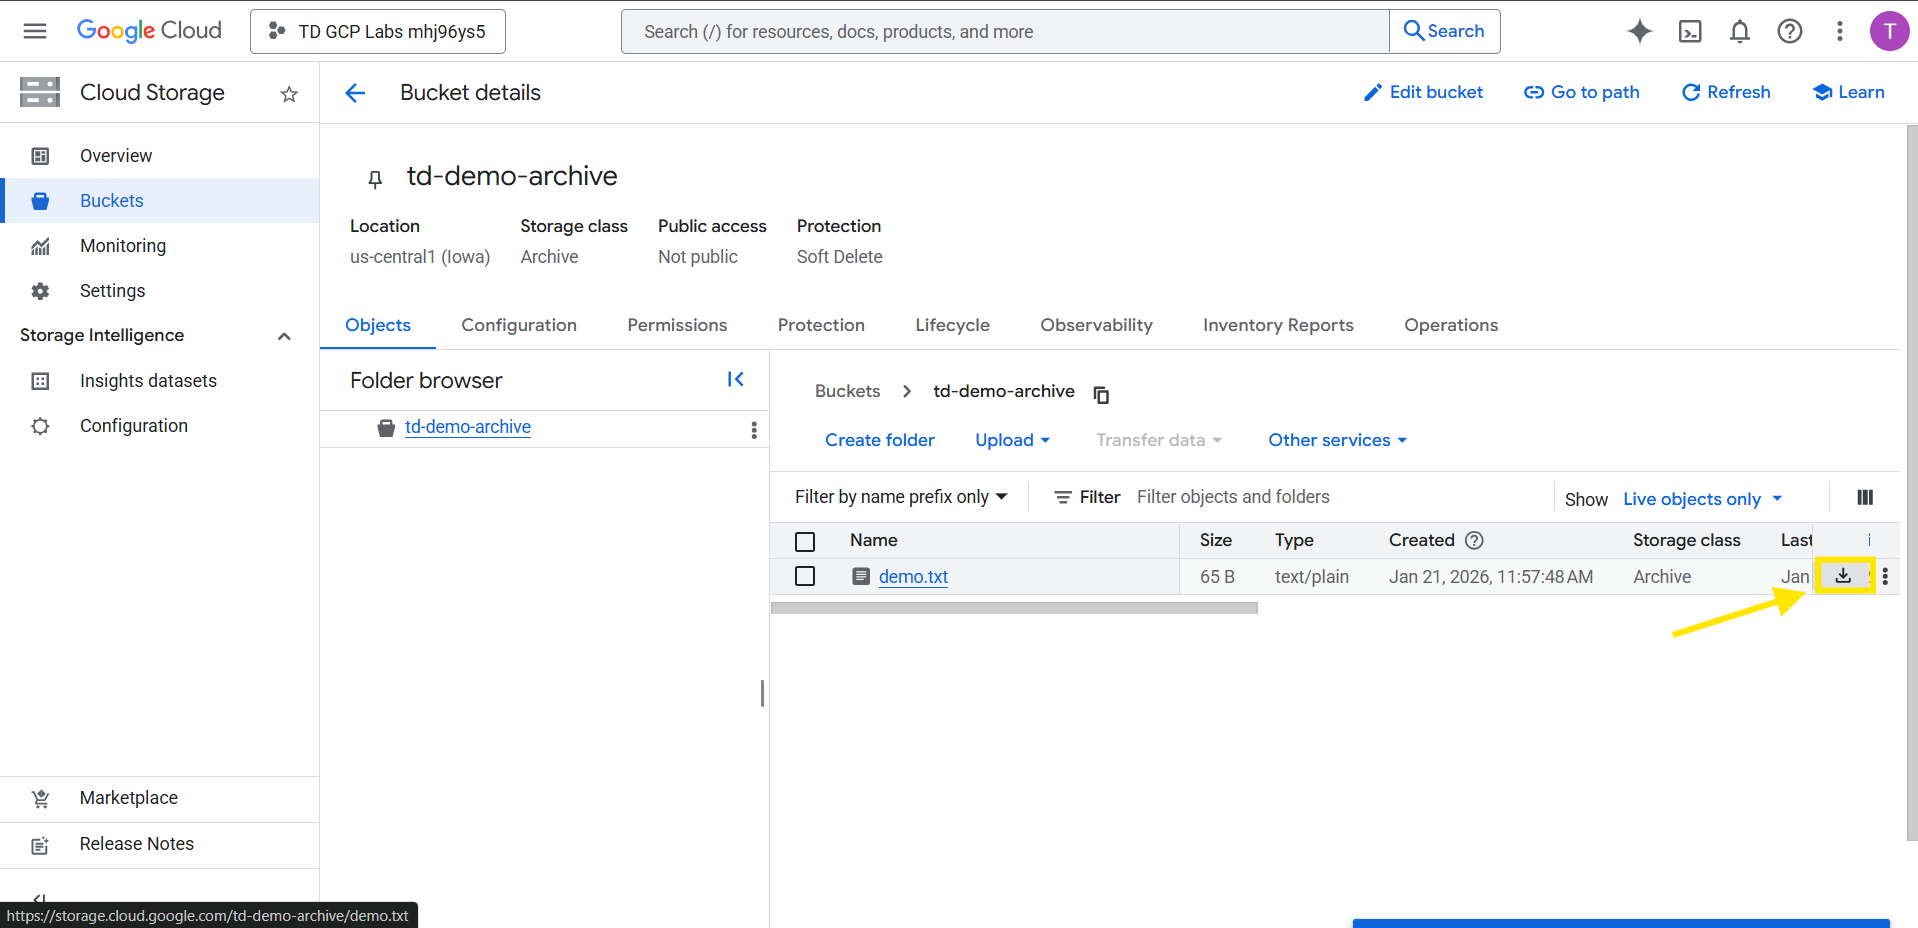Image resolution: width=1918 pixels, height=928 pixels.
Task: Check the select-all objects checkbox
Action: [x=805, y=541]
